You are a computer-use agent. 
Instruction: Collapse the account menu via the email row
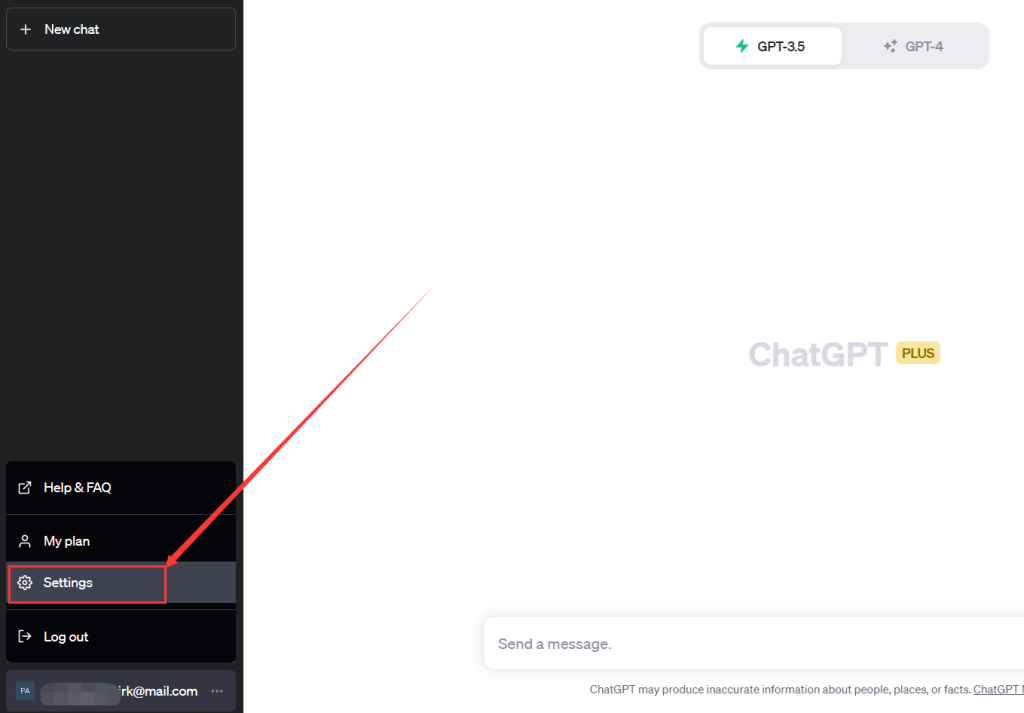click(x=121, y=691)
